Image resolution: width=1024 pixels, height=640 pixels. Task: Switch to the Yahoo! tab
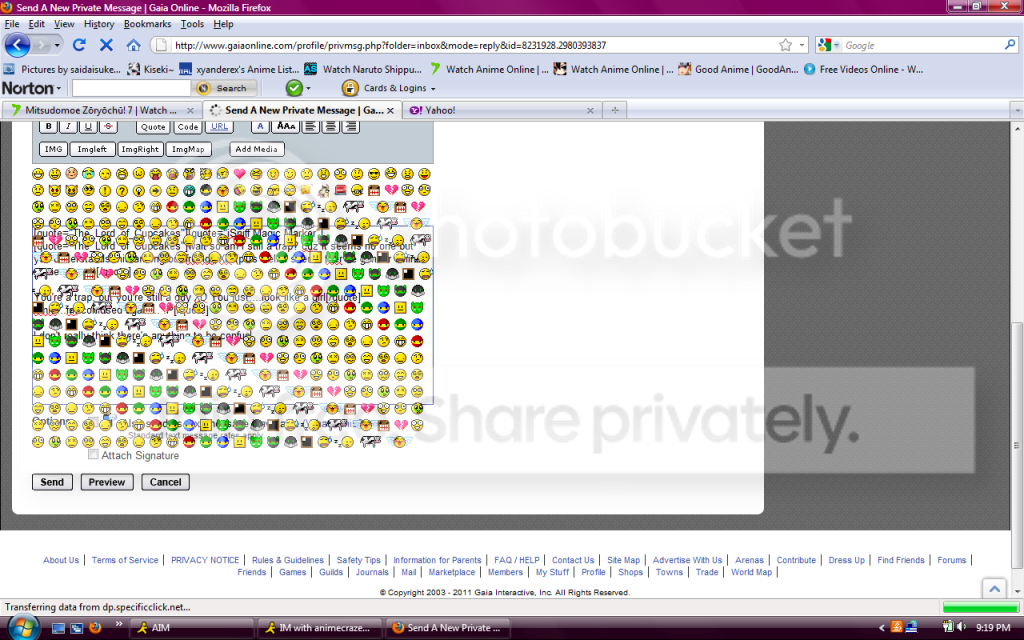click(x=501, y=110)
